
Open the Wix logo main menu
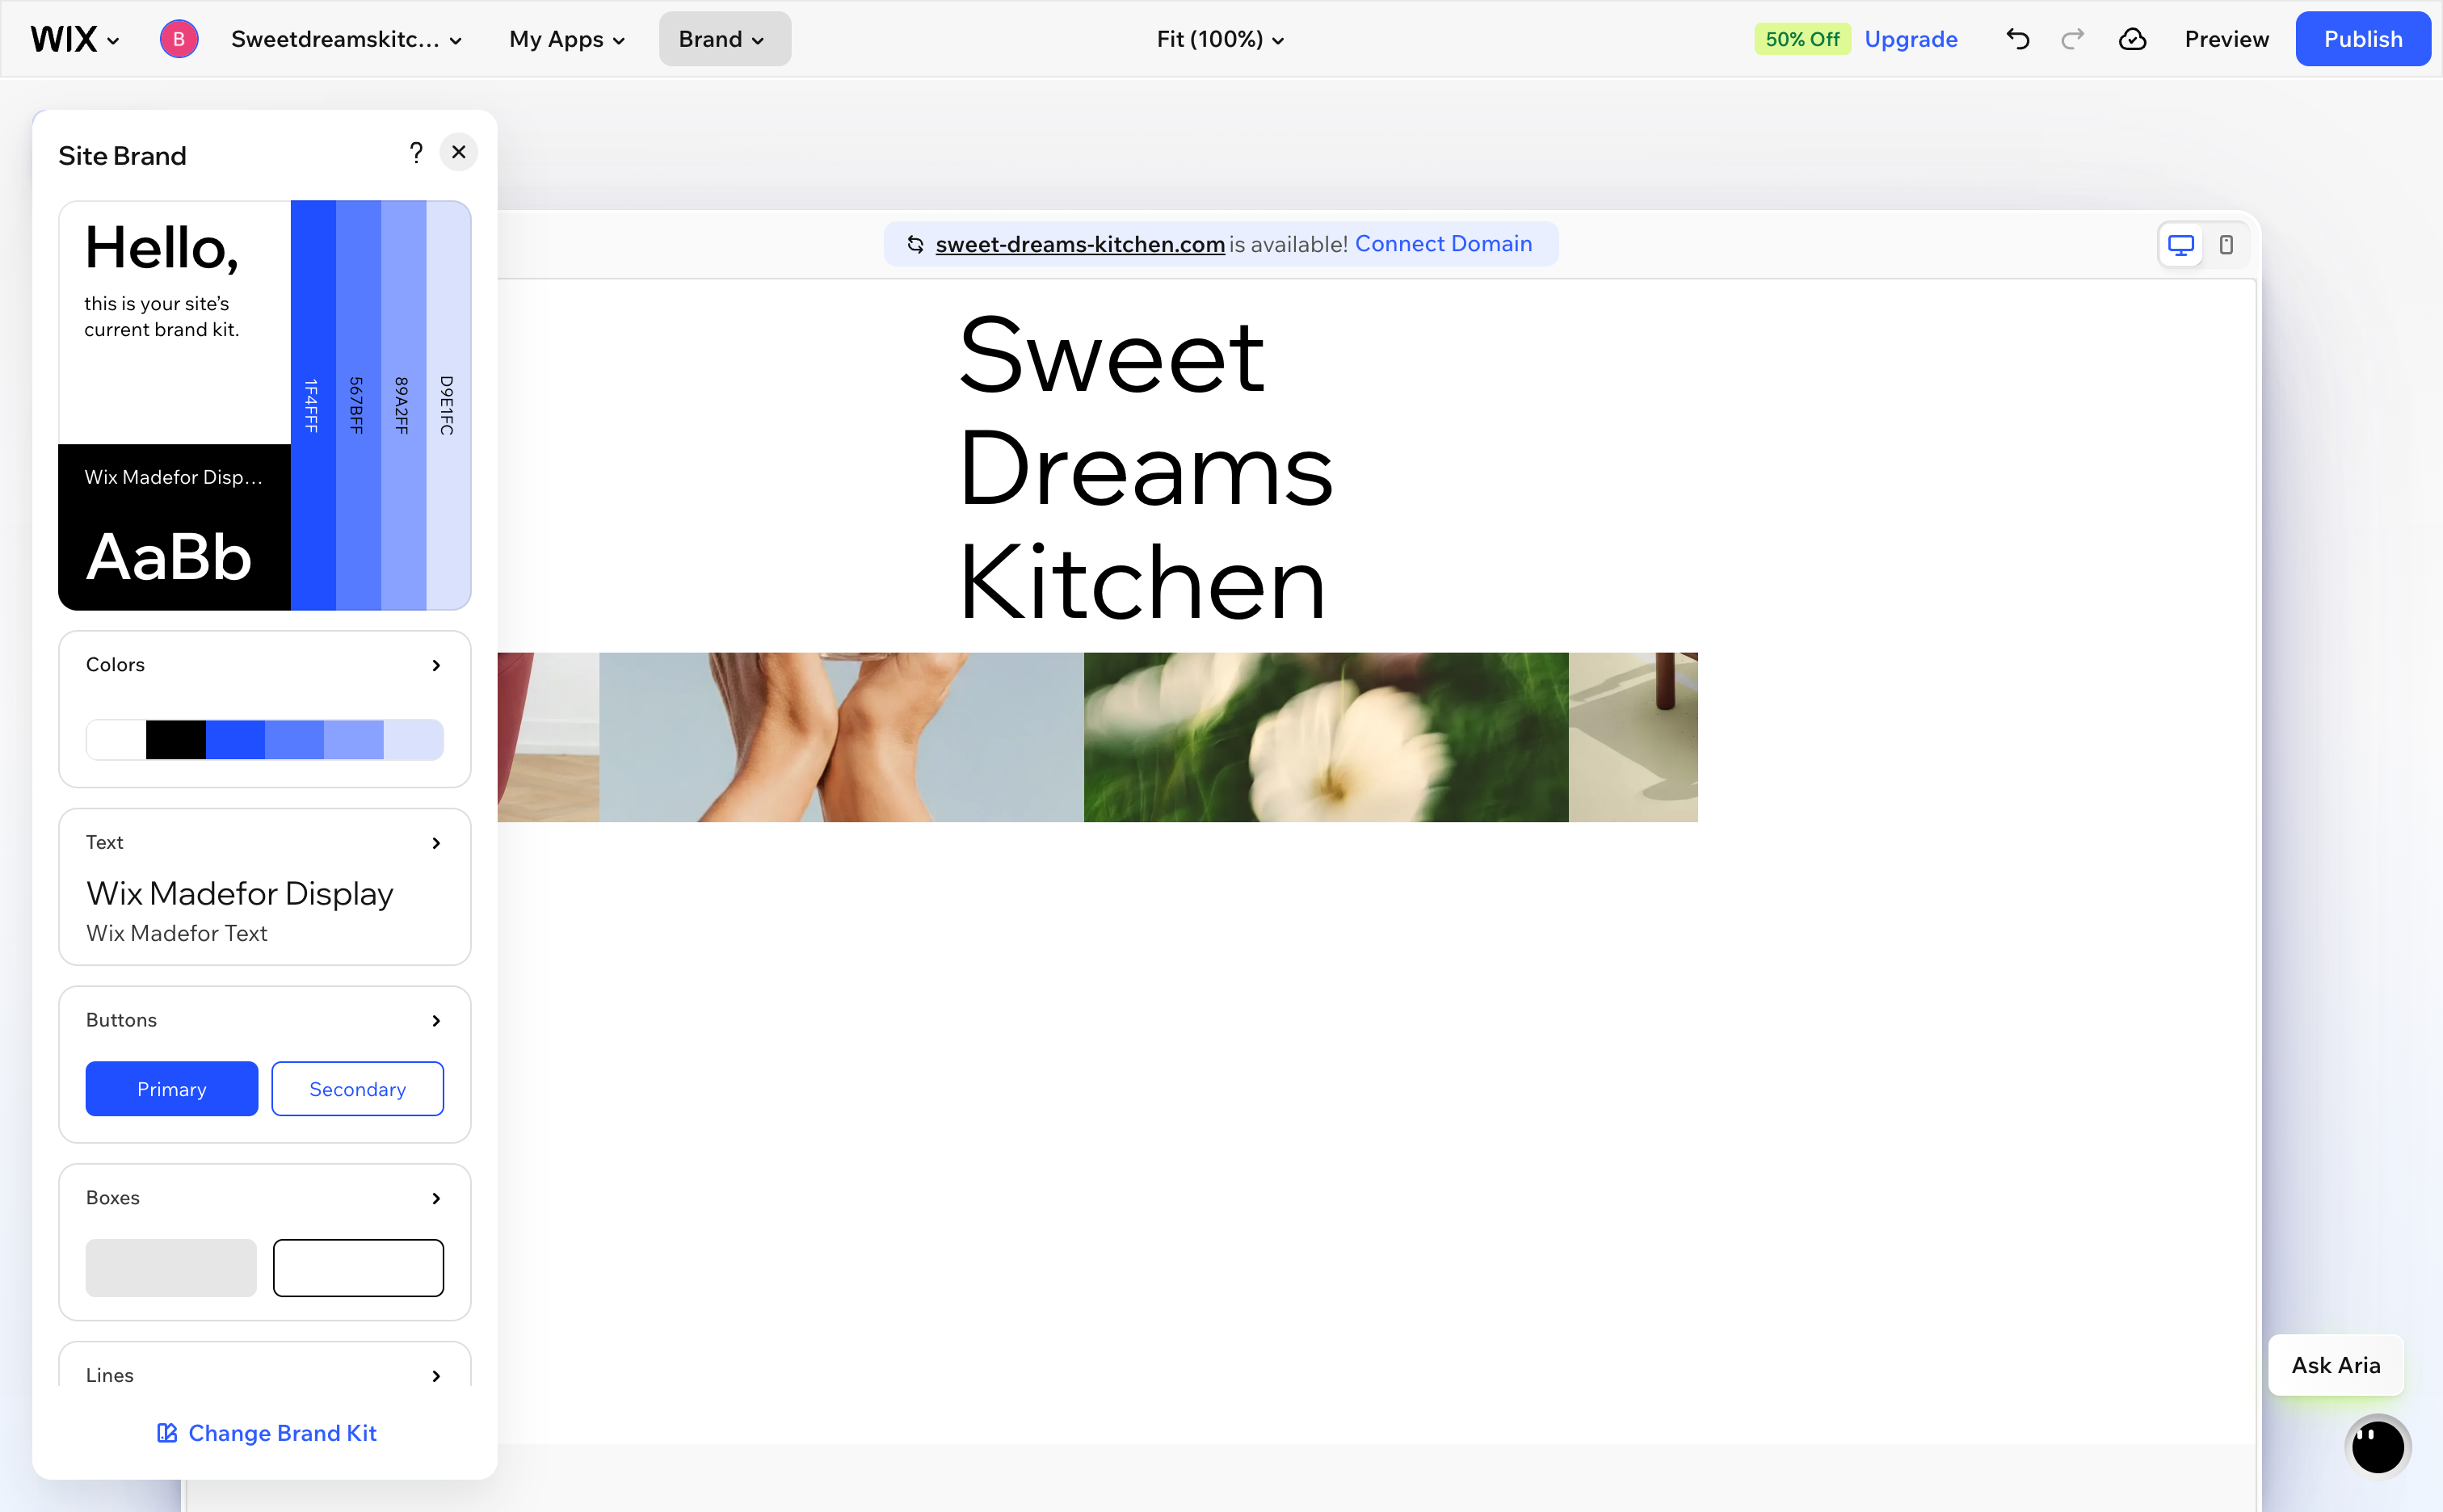click(75, 39)
